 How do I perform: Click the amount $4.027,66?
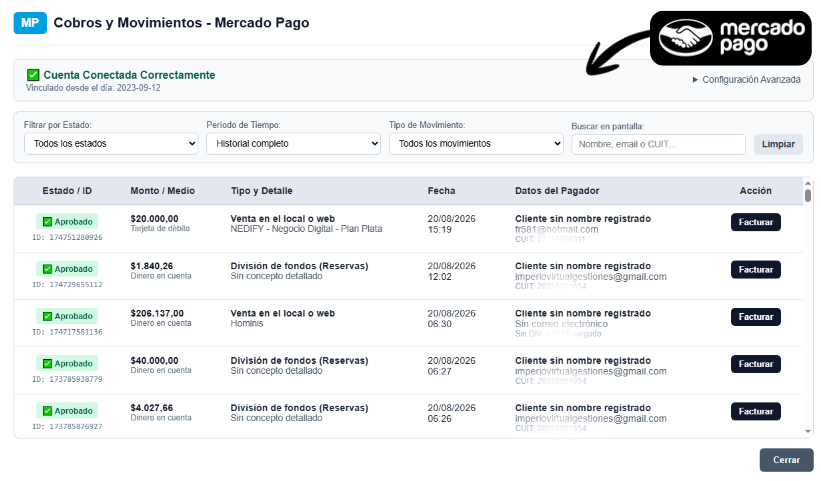pyautogui.click(x=152, y=408)
